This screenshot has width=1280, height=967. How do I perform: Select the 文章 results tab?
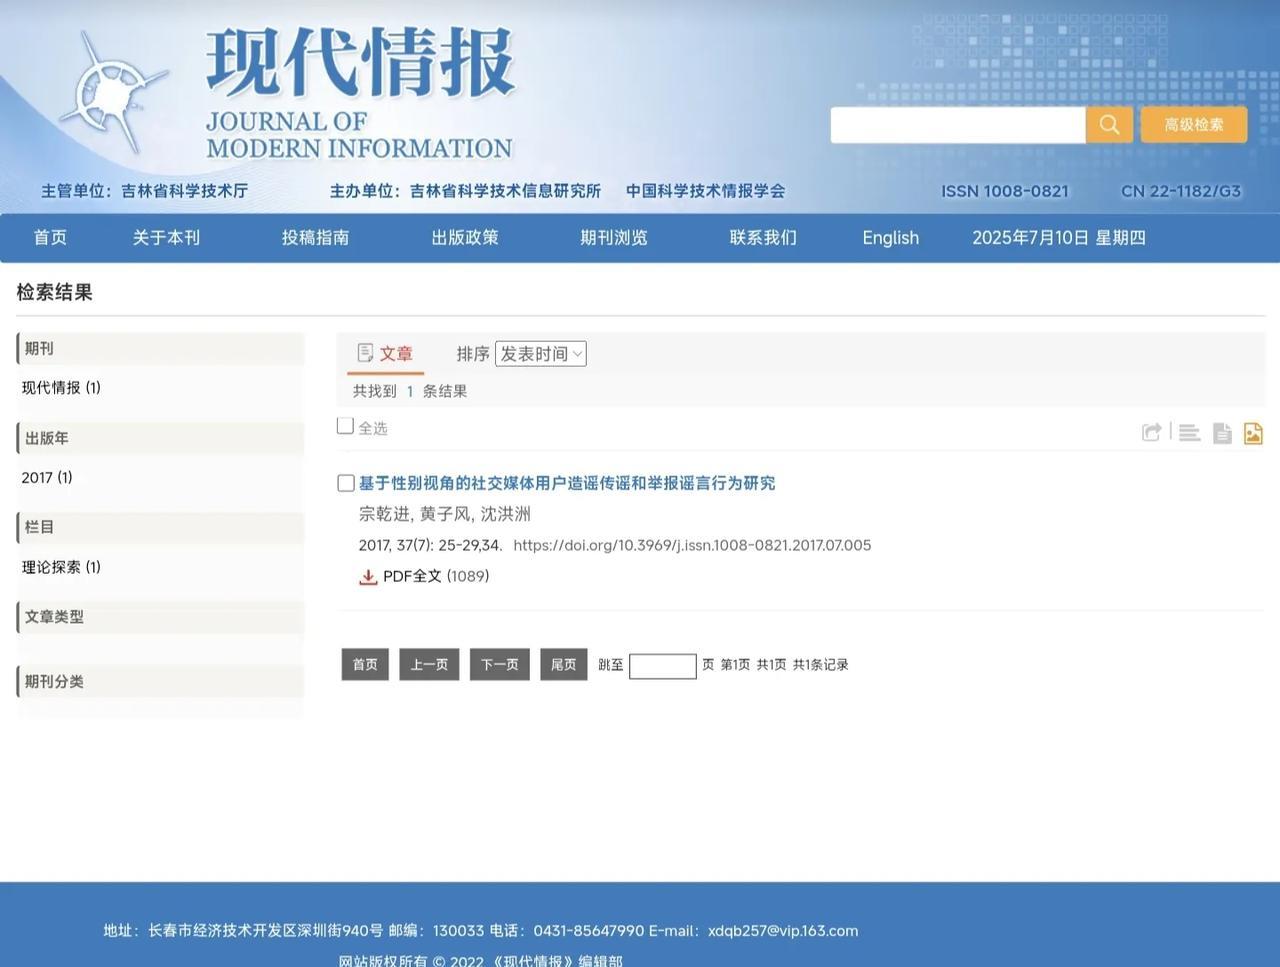[385, 354]
